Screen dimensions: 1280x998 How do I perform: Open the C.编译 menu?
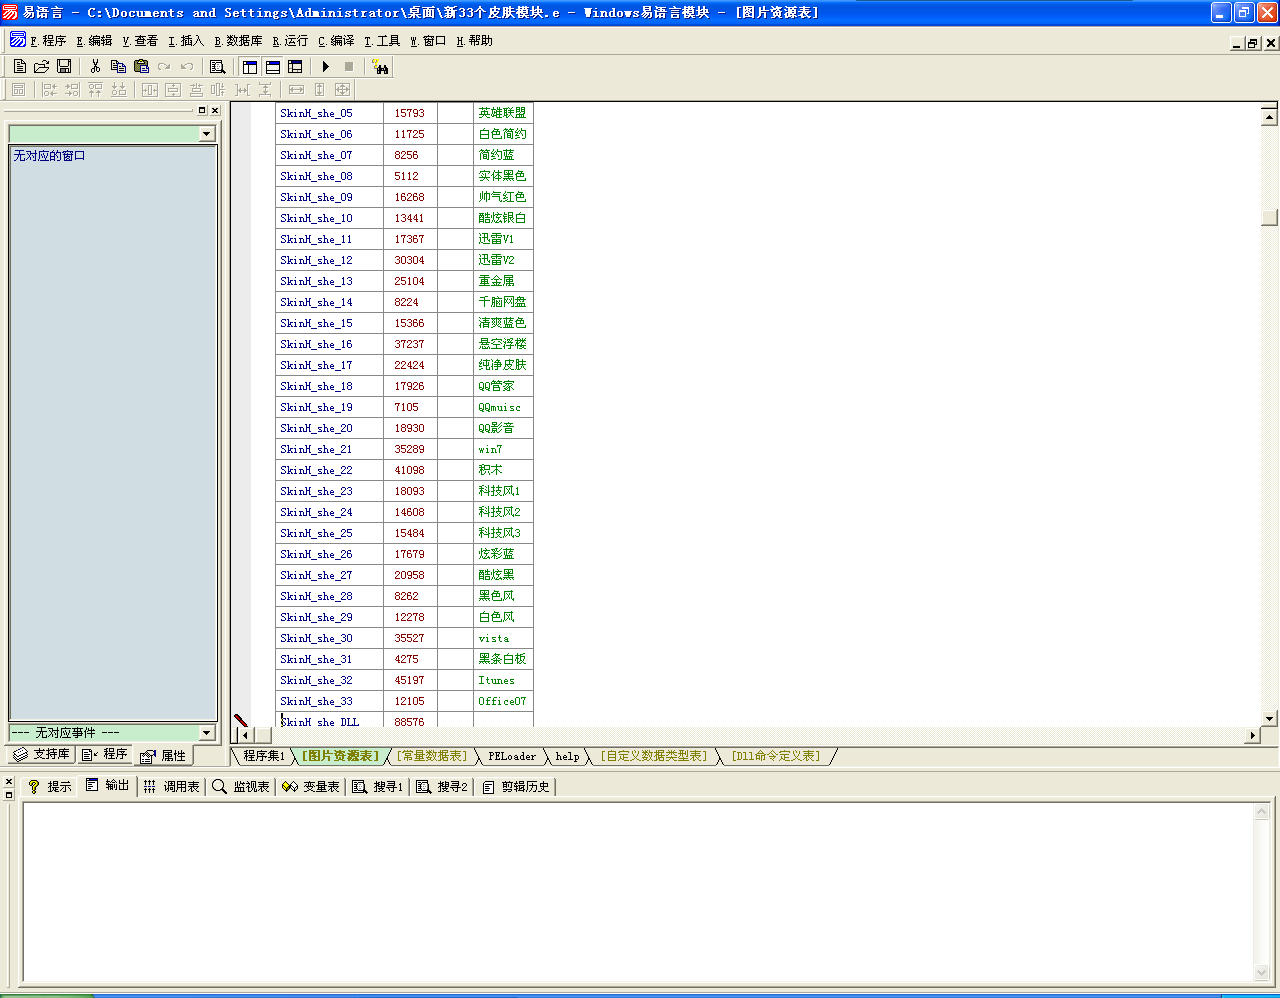point(337,41)
